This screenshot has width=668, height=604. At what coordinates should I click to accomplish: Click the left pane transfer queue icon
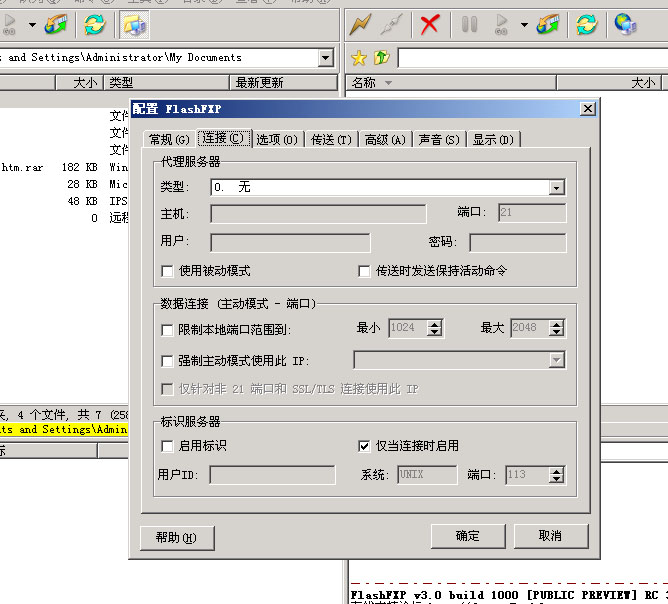[x=56, y=24]
